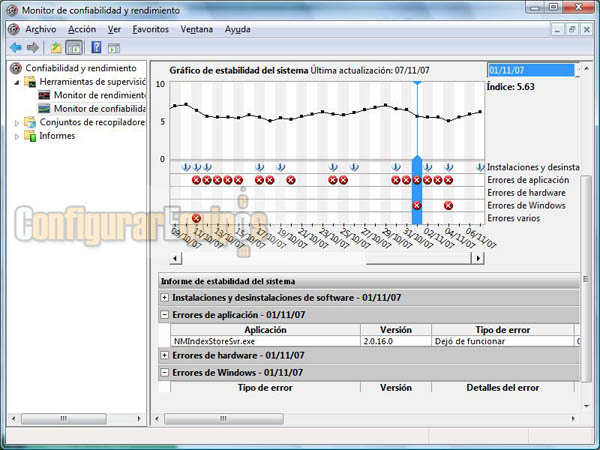
Task: Click the main pane bottom horizontal scrollbar thumb
Action: 224,419
